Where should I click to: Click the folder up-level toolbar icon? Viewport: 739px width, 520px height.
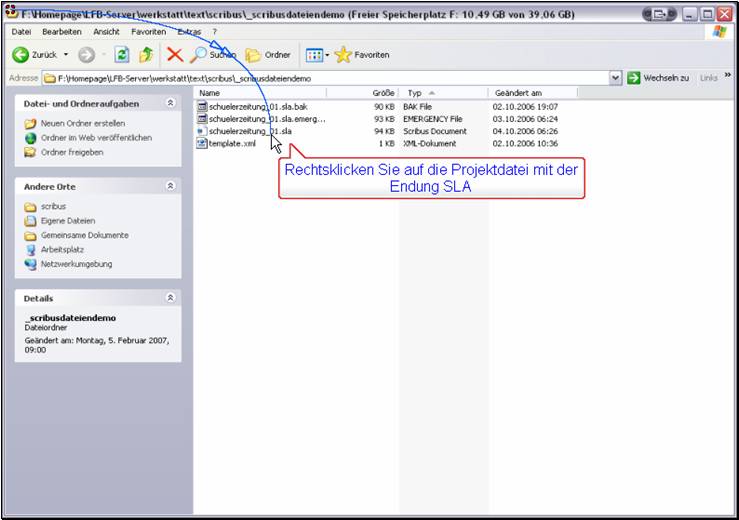pos(146,55)
